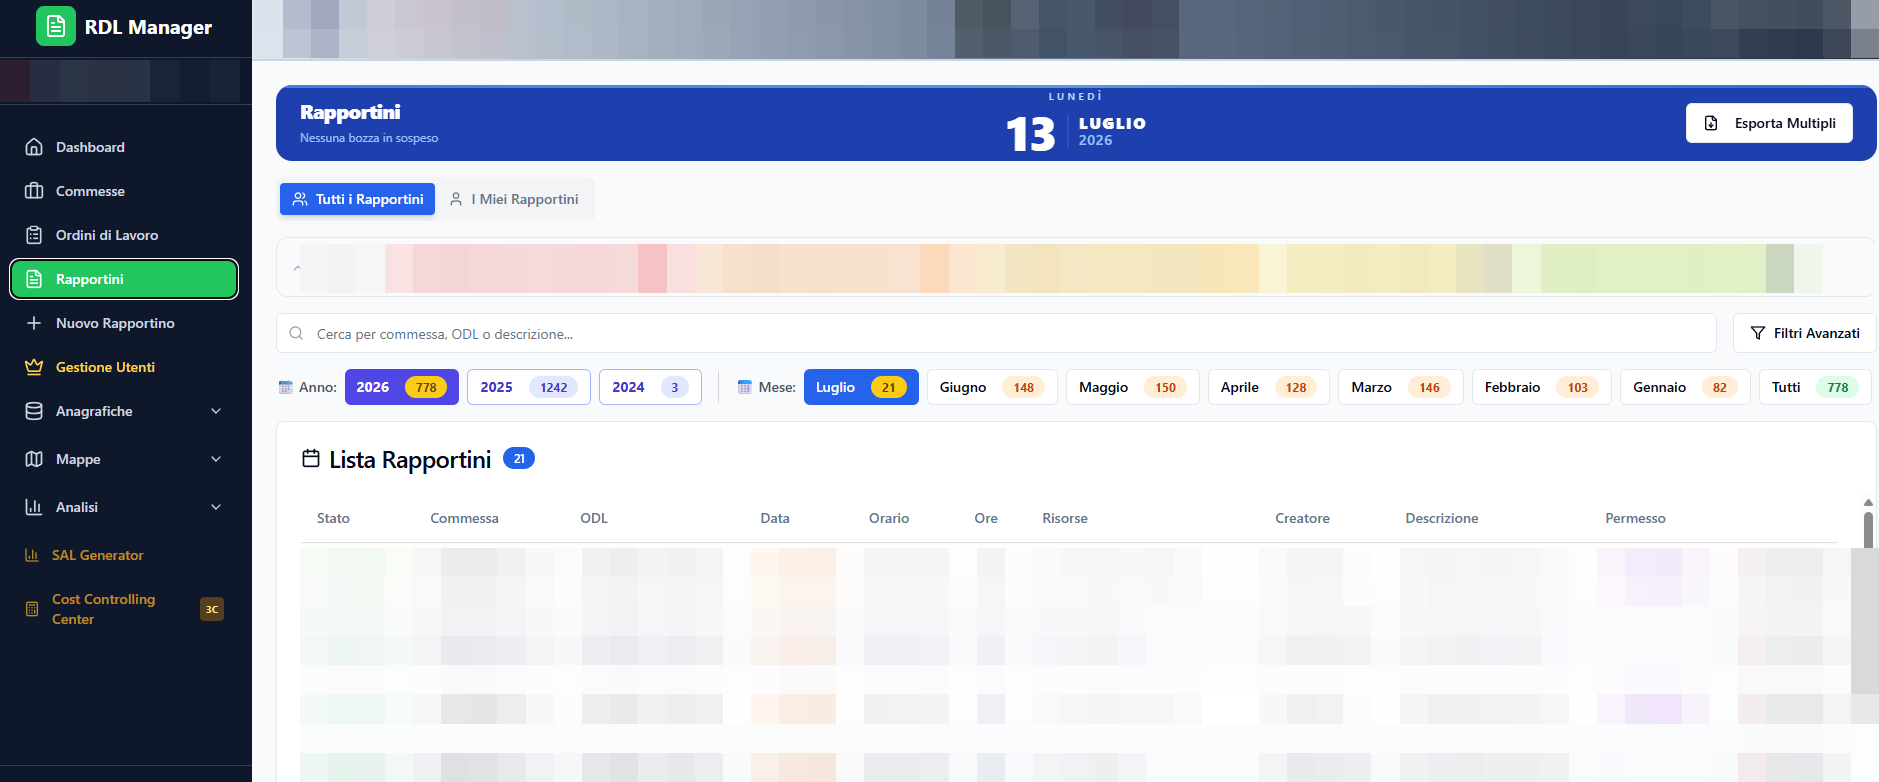Click the calendar icon next to Mese
Viewport: 1879px width, 782px height.
745,387
